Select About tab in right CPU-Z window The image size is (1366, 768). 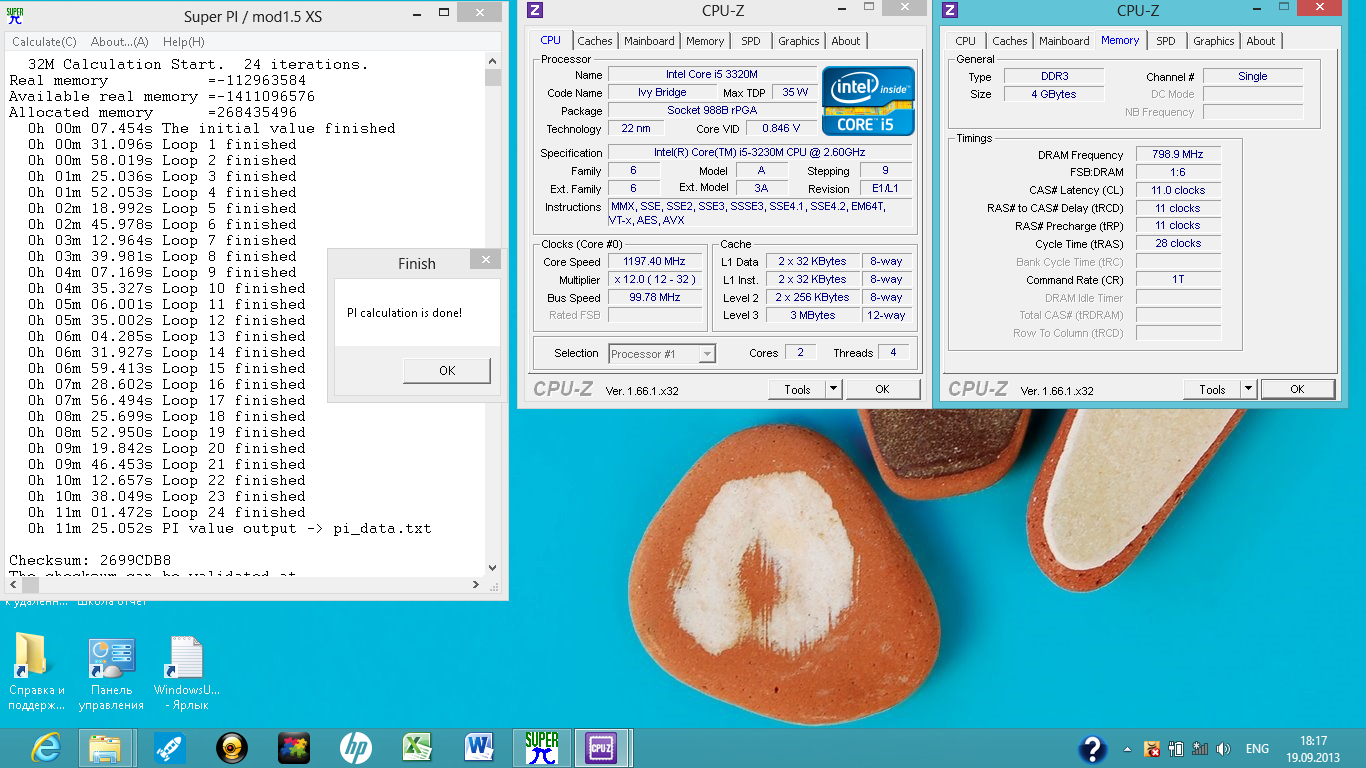pos(1261,41)
